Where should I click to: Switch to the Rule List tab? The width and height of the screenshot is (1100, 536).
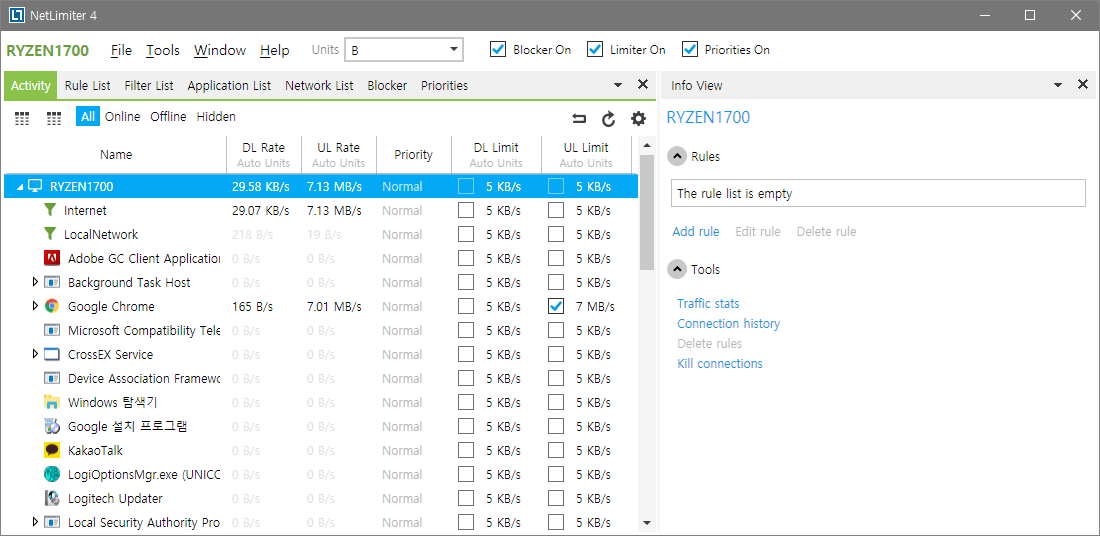tap(88, 86)
